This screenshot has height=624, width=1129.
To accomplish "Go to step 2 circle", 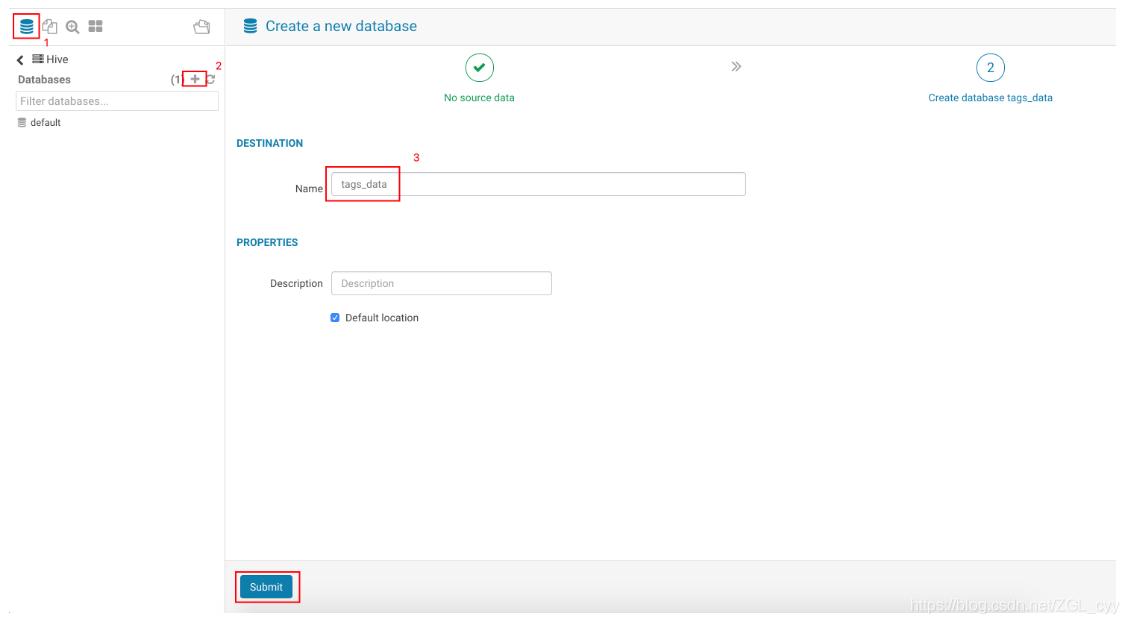I will pos(990,68).
